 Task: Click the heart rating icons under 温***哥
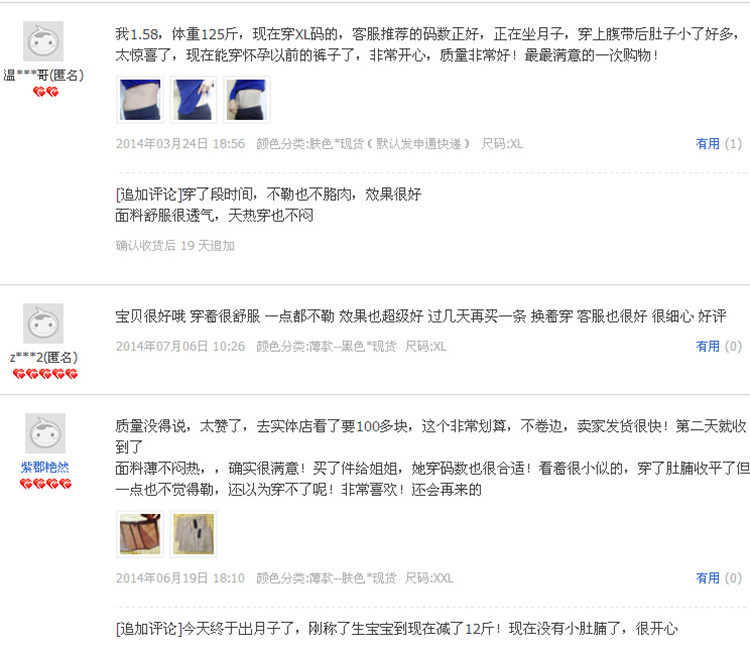coord(46,91)
